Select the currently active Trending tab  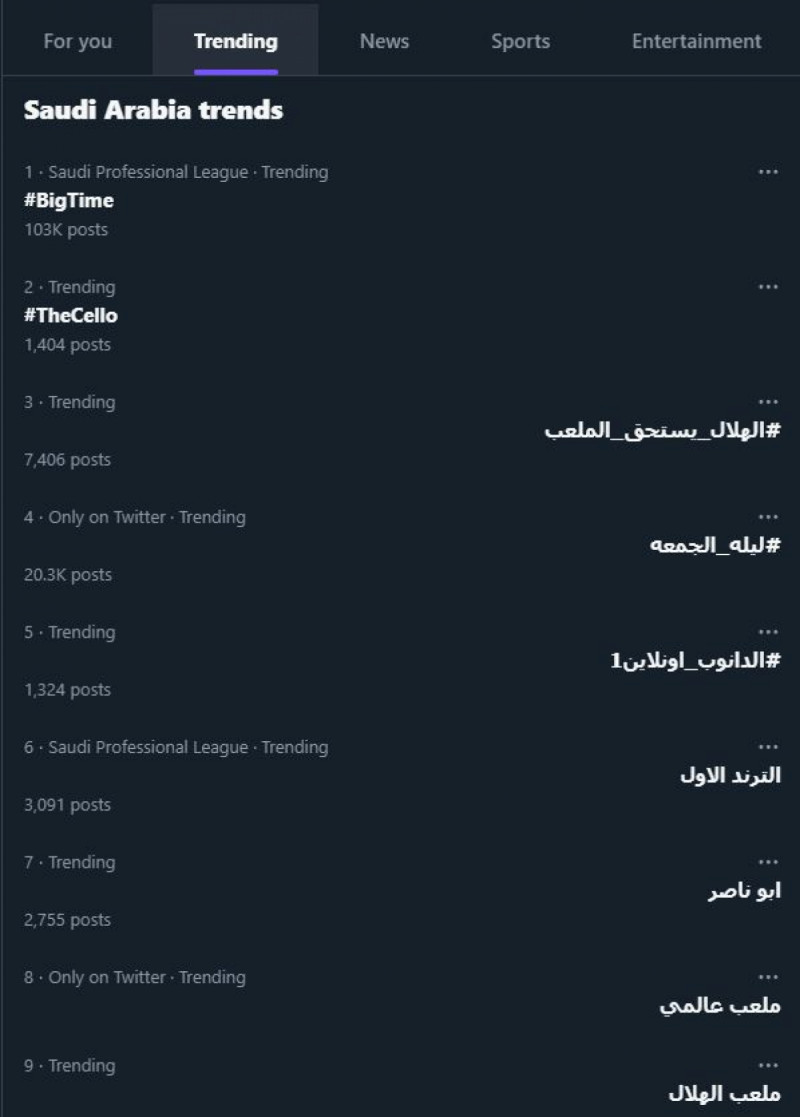click(234, 41)
